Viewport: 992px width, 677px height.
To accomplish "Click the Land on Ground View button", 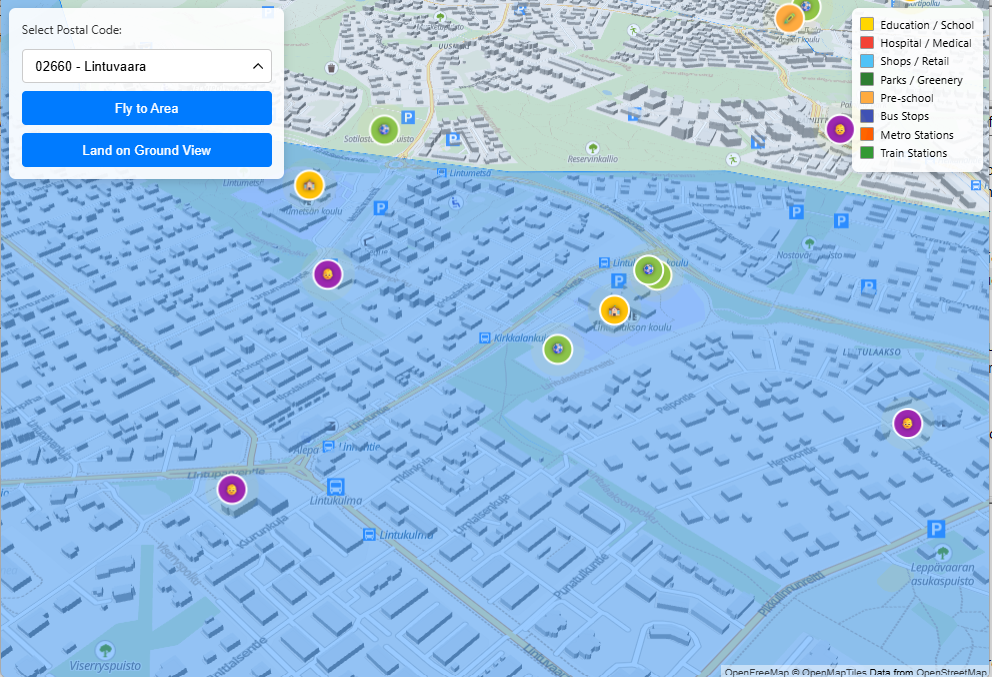I will [147, 150].
